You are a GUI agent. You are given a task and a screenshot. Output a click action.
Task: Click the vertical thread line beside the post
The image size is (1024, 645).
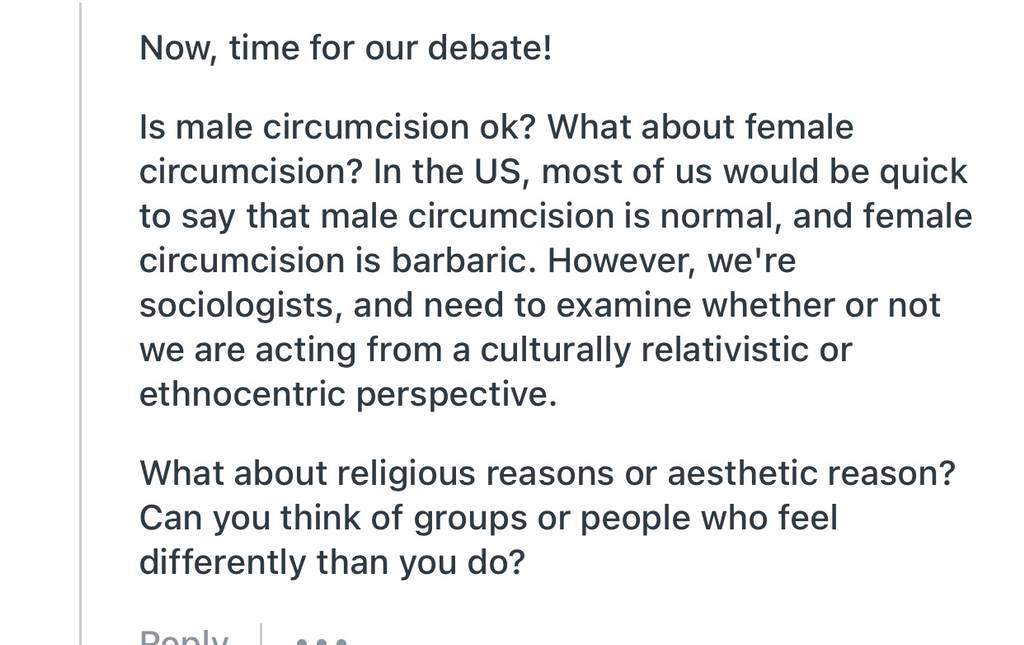81,322
